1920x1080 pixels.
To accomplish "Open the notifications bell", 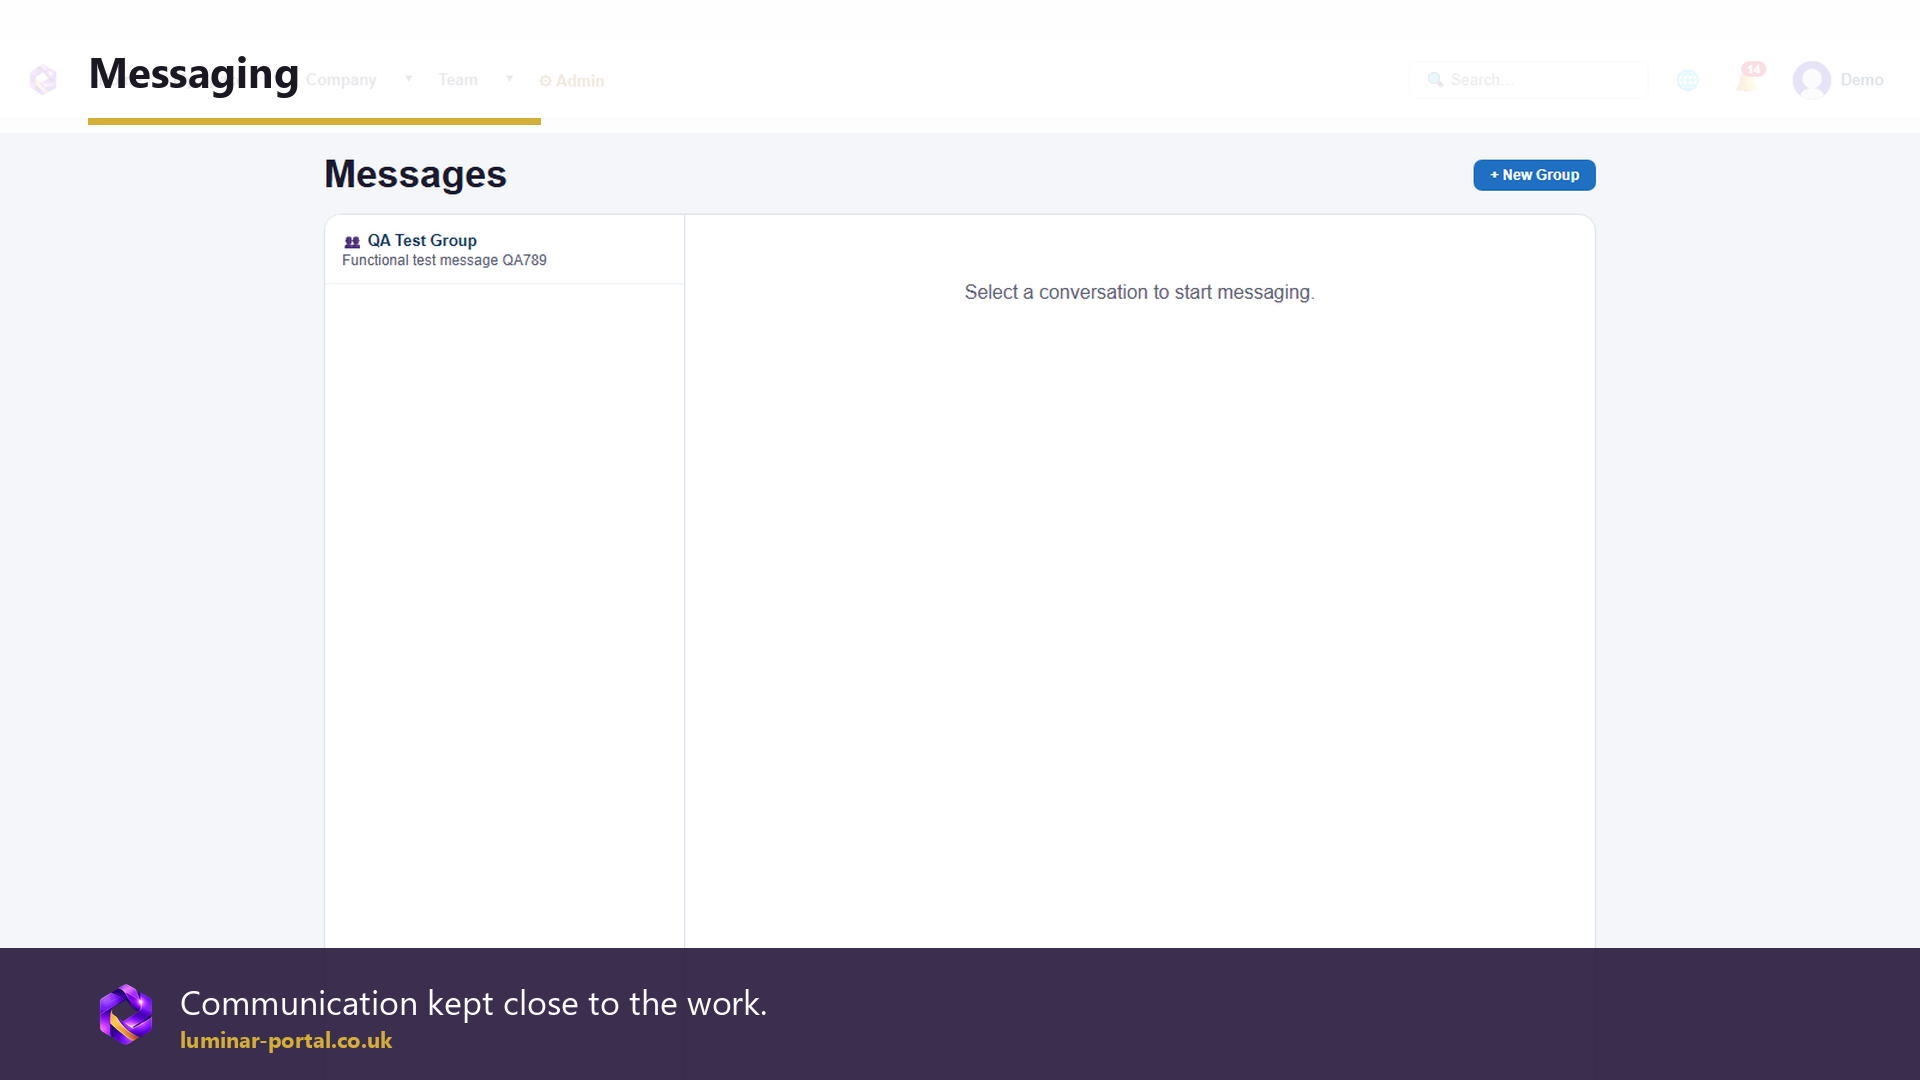I will 1748,78.
